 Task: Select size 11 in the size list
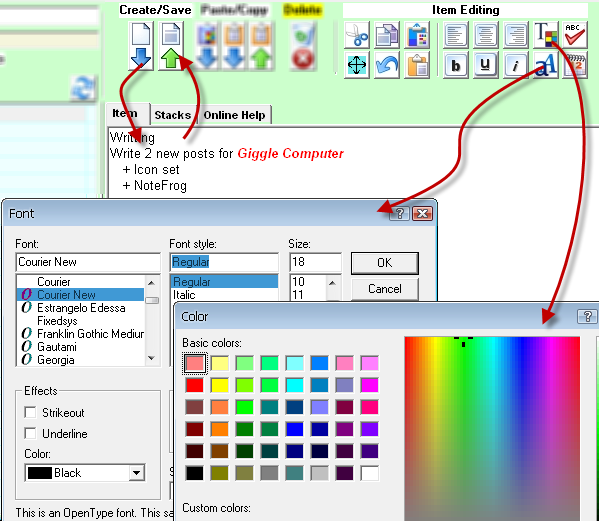(308, 295)
